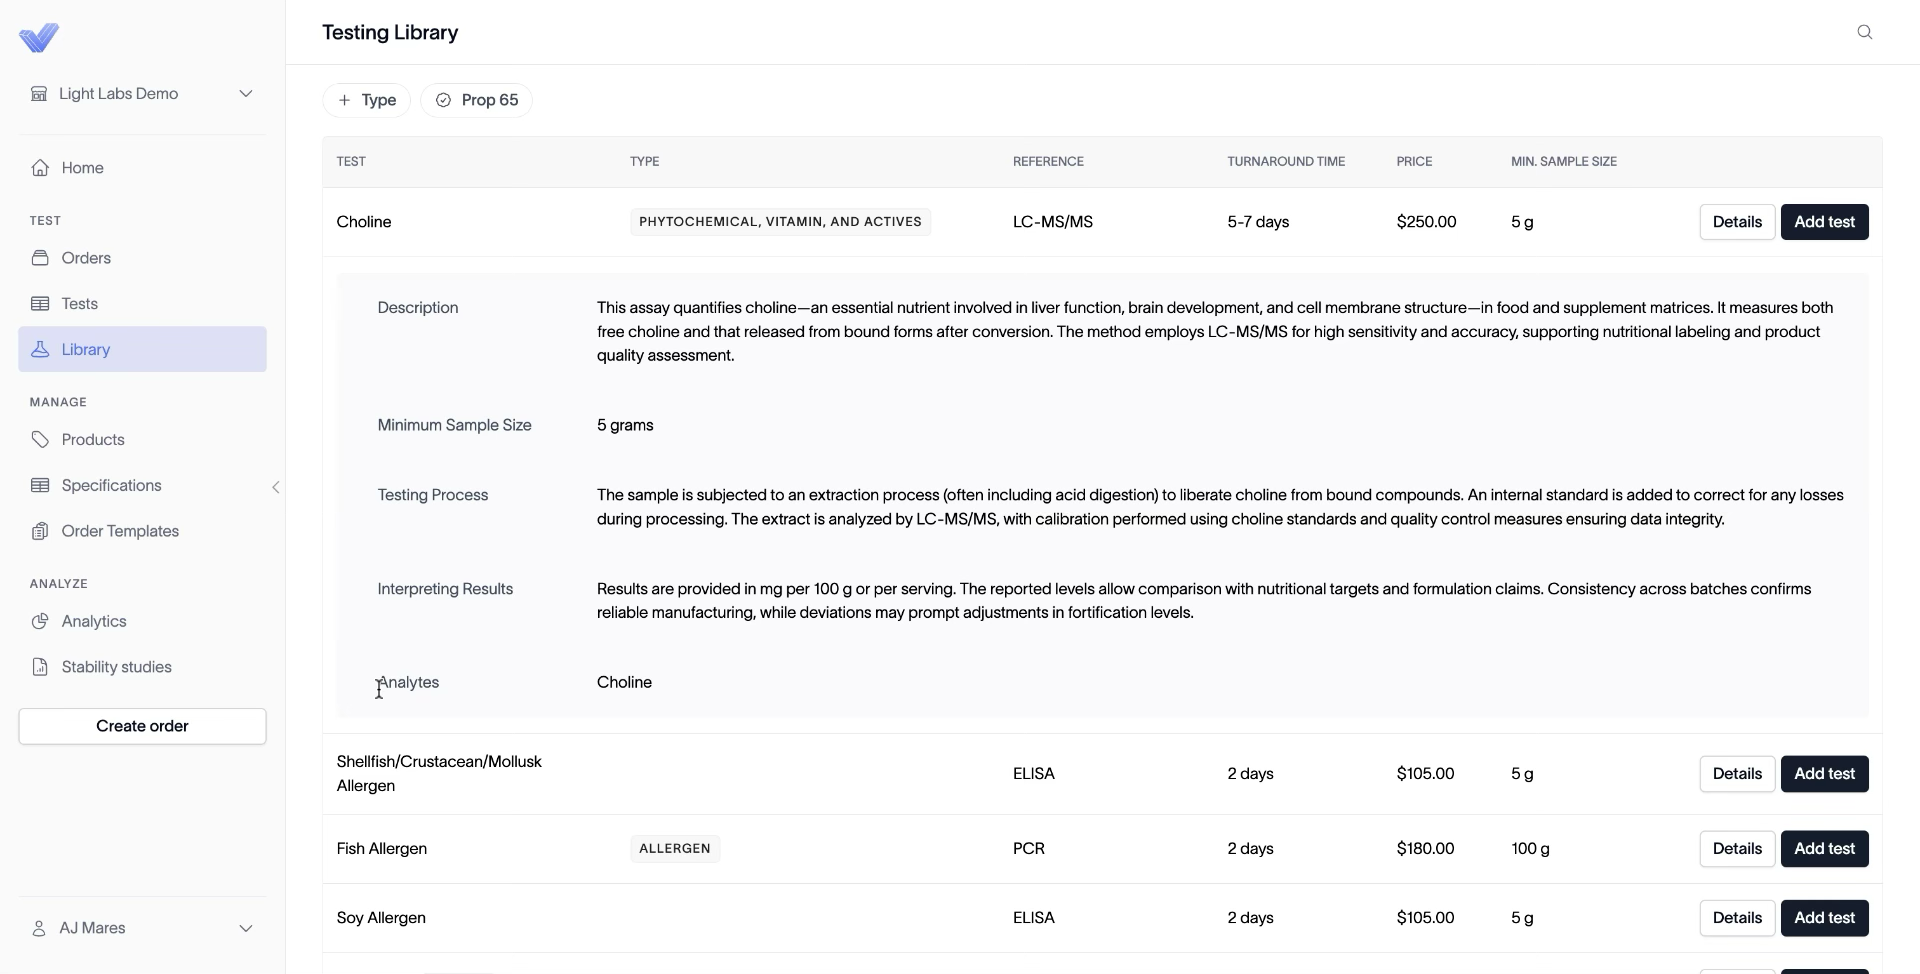Collapse the sidebar with chevron arrow
The image size is (1920, 974).
pos(276,487)
